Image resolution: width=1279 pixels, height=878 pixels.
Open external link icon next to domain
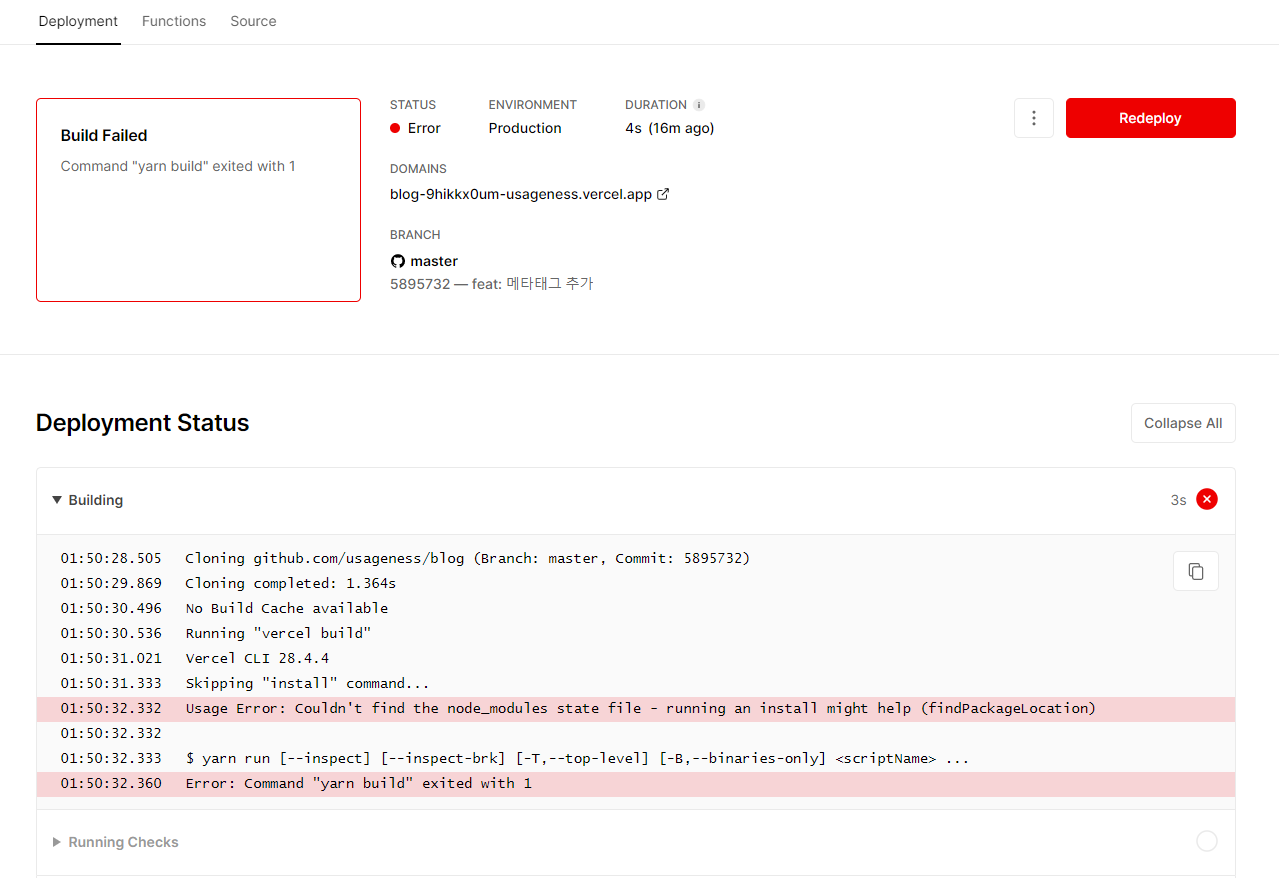pyautogui.click(x=663, y=194)
